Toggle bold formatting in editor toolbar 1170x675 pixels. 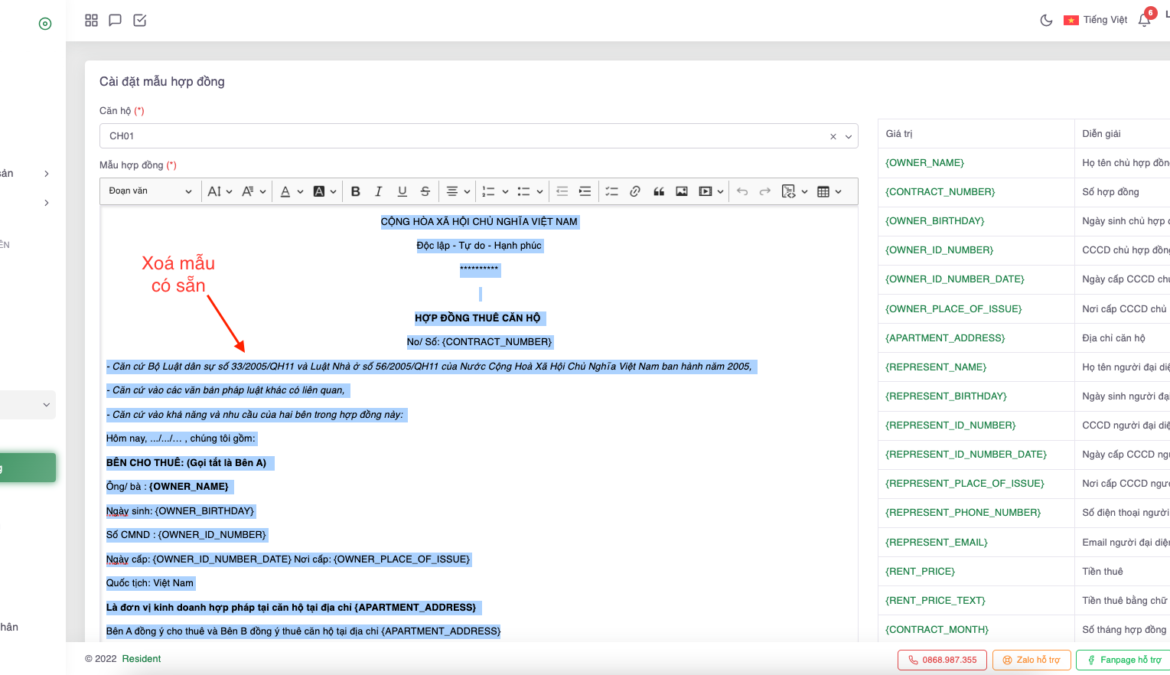click(355, 192)
